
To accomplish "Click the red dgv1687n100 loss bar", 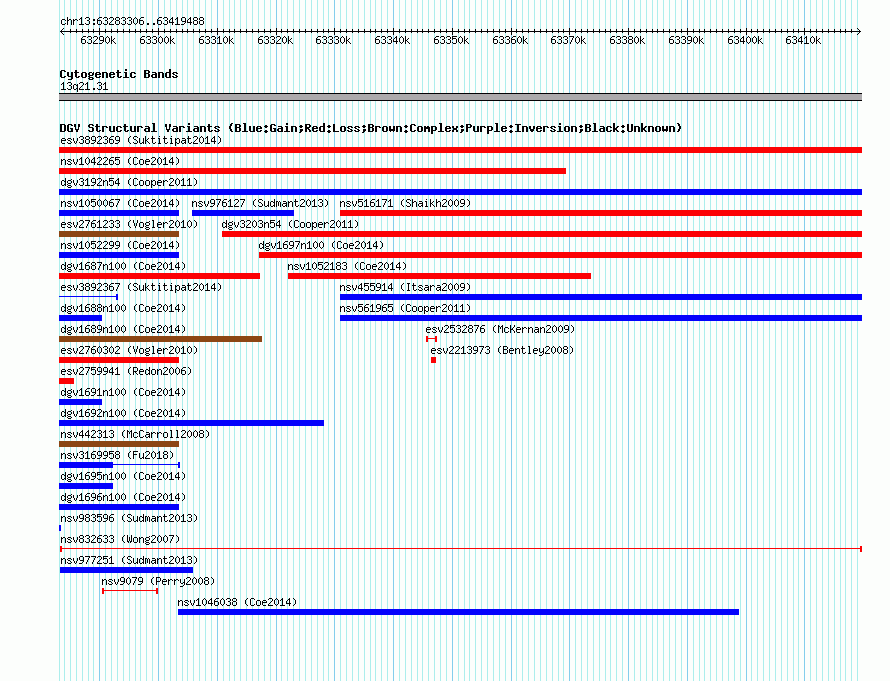I will coord(159,276).
